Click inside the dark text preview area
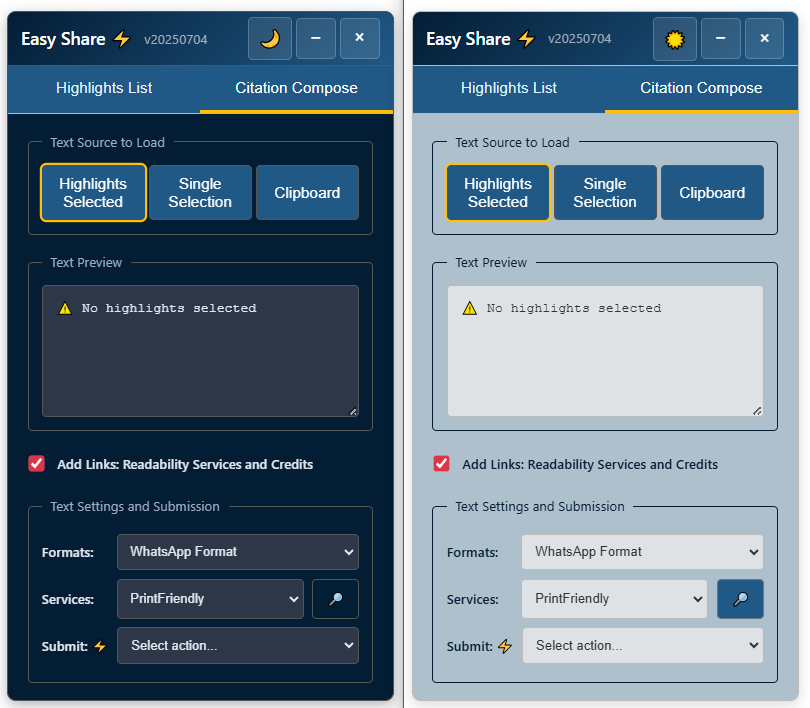This screenshot has height=708, width=810. pyautogui.click(x=200, y=351)
